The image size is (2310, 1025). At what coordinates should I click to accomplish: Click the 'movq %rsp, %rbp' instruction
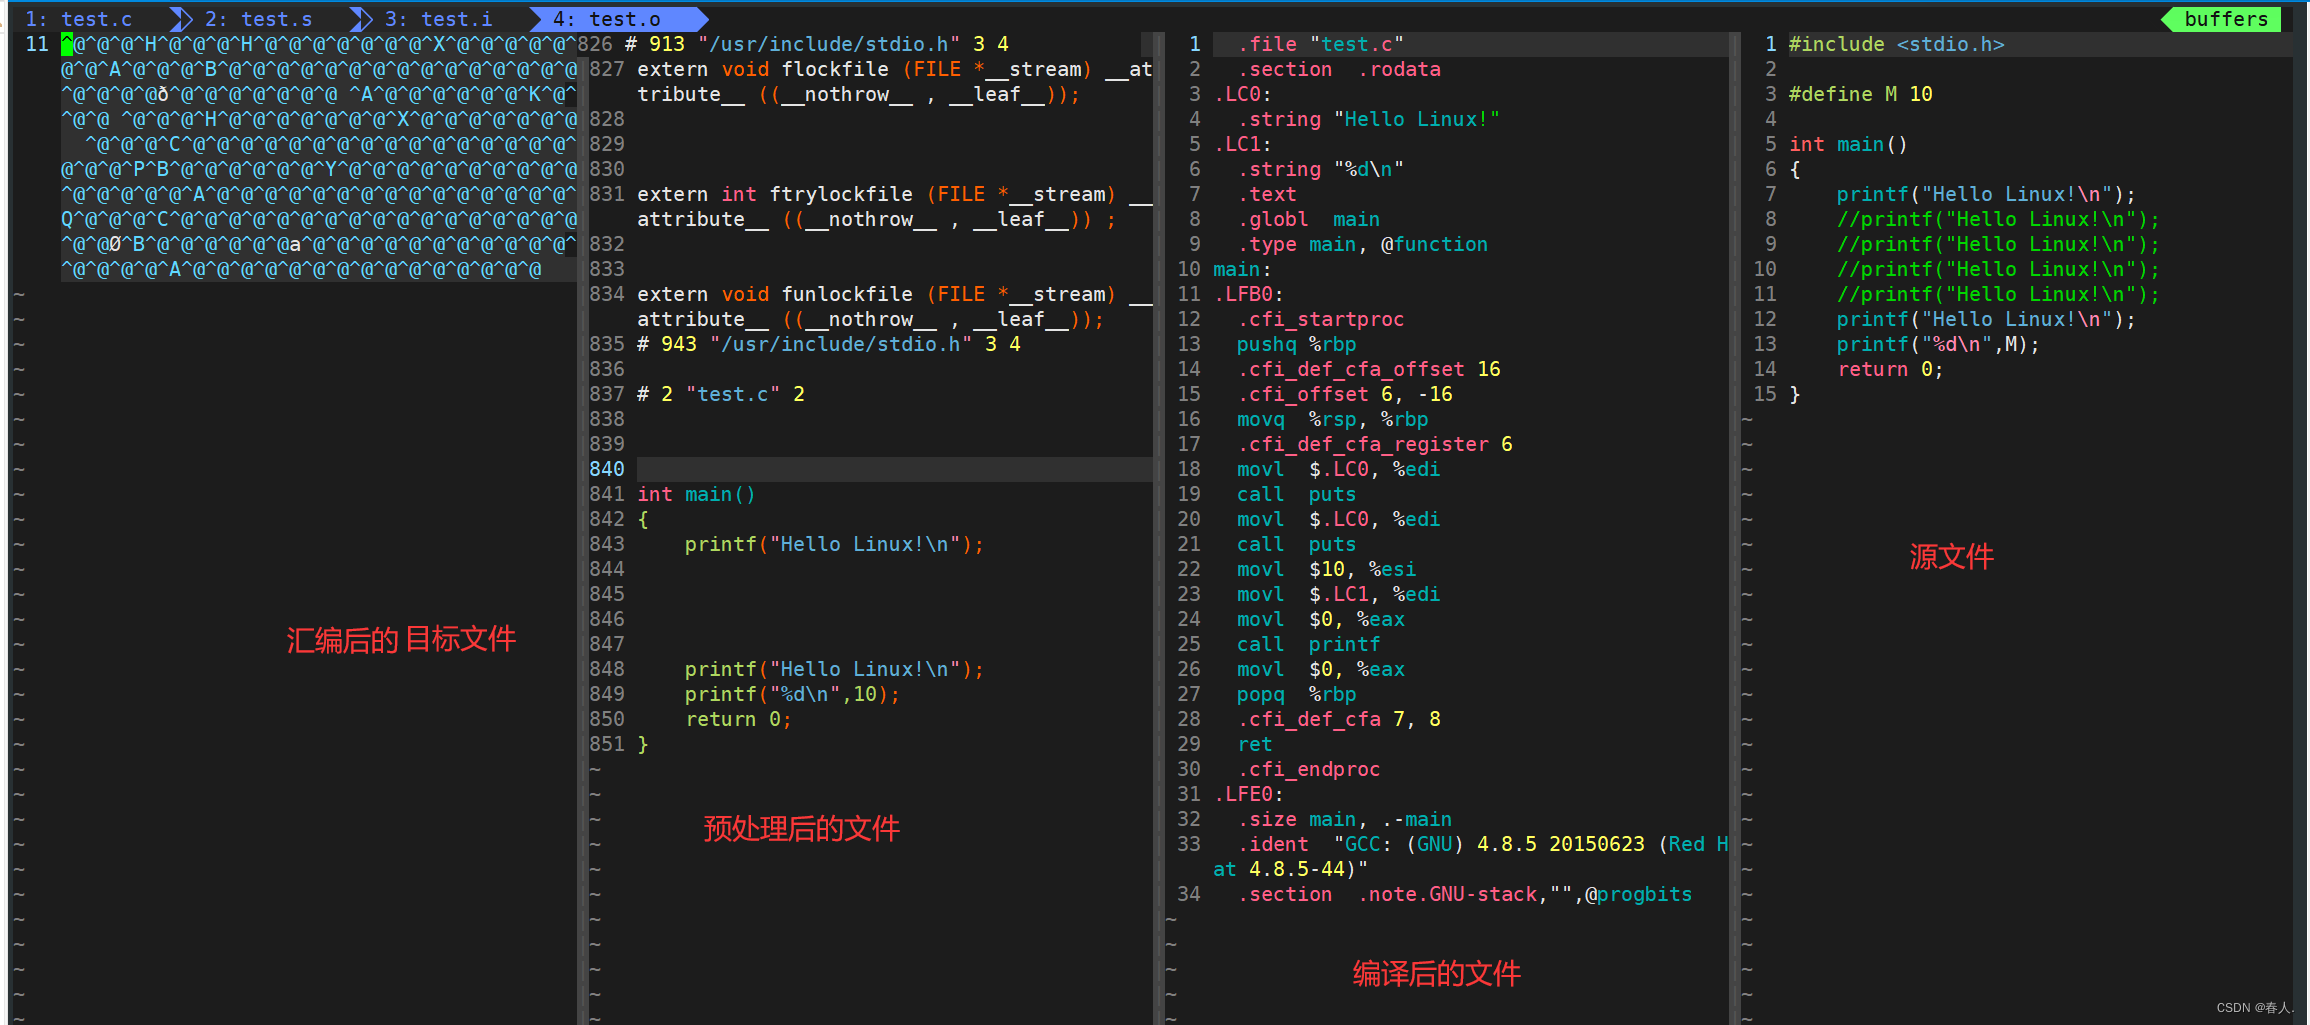point(1332,419)
